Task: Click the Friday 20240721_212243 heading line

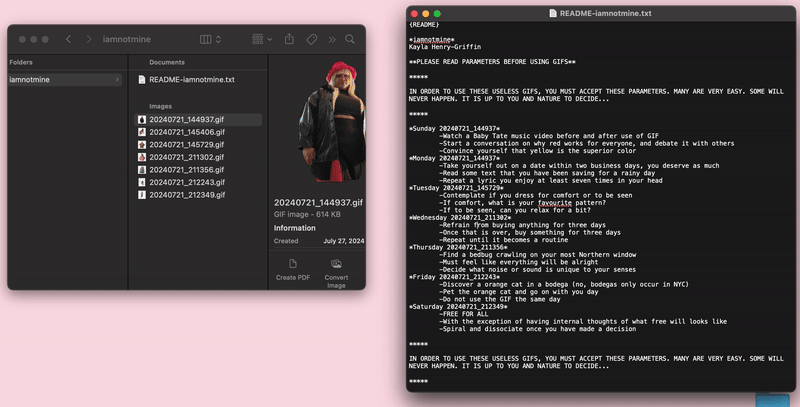Action: point(454,277)
